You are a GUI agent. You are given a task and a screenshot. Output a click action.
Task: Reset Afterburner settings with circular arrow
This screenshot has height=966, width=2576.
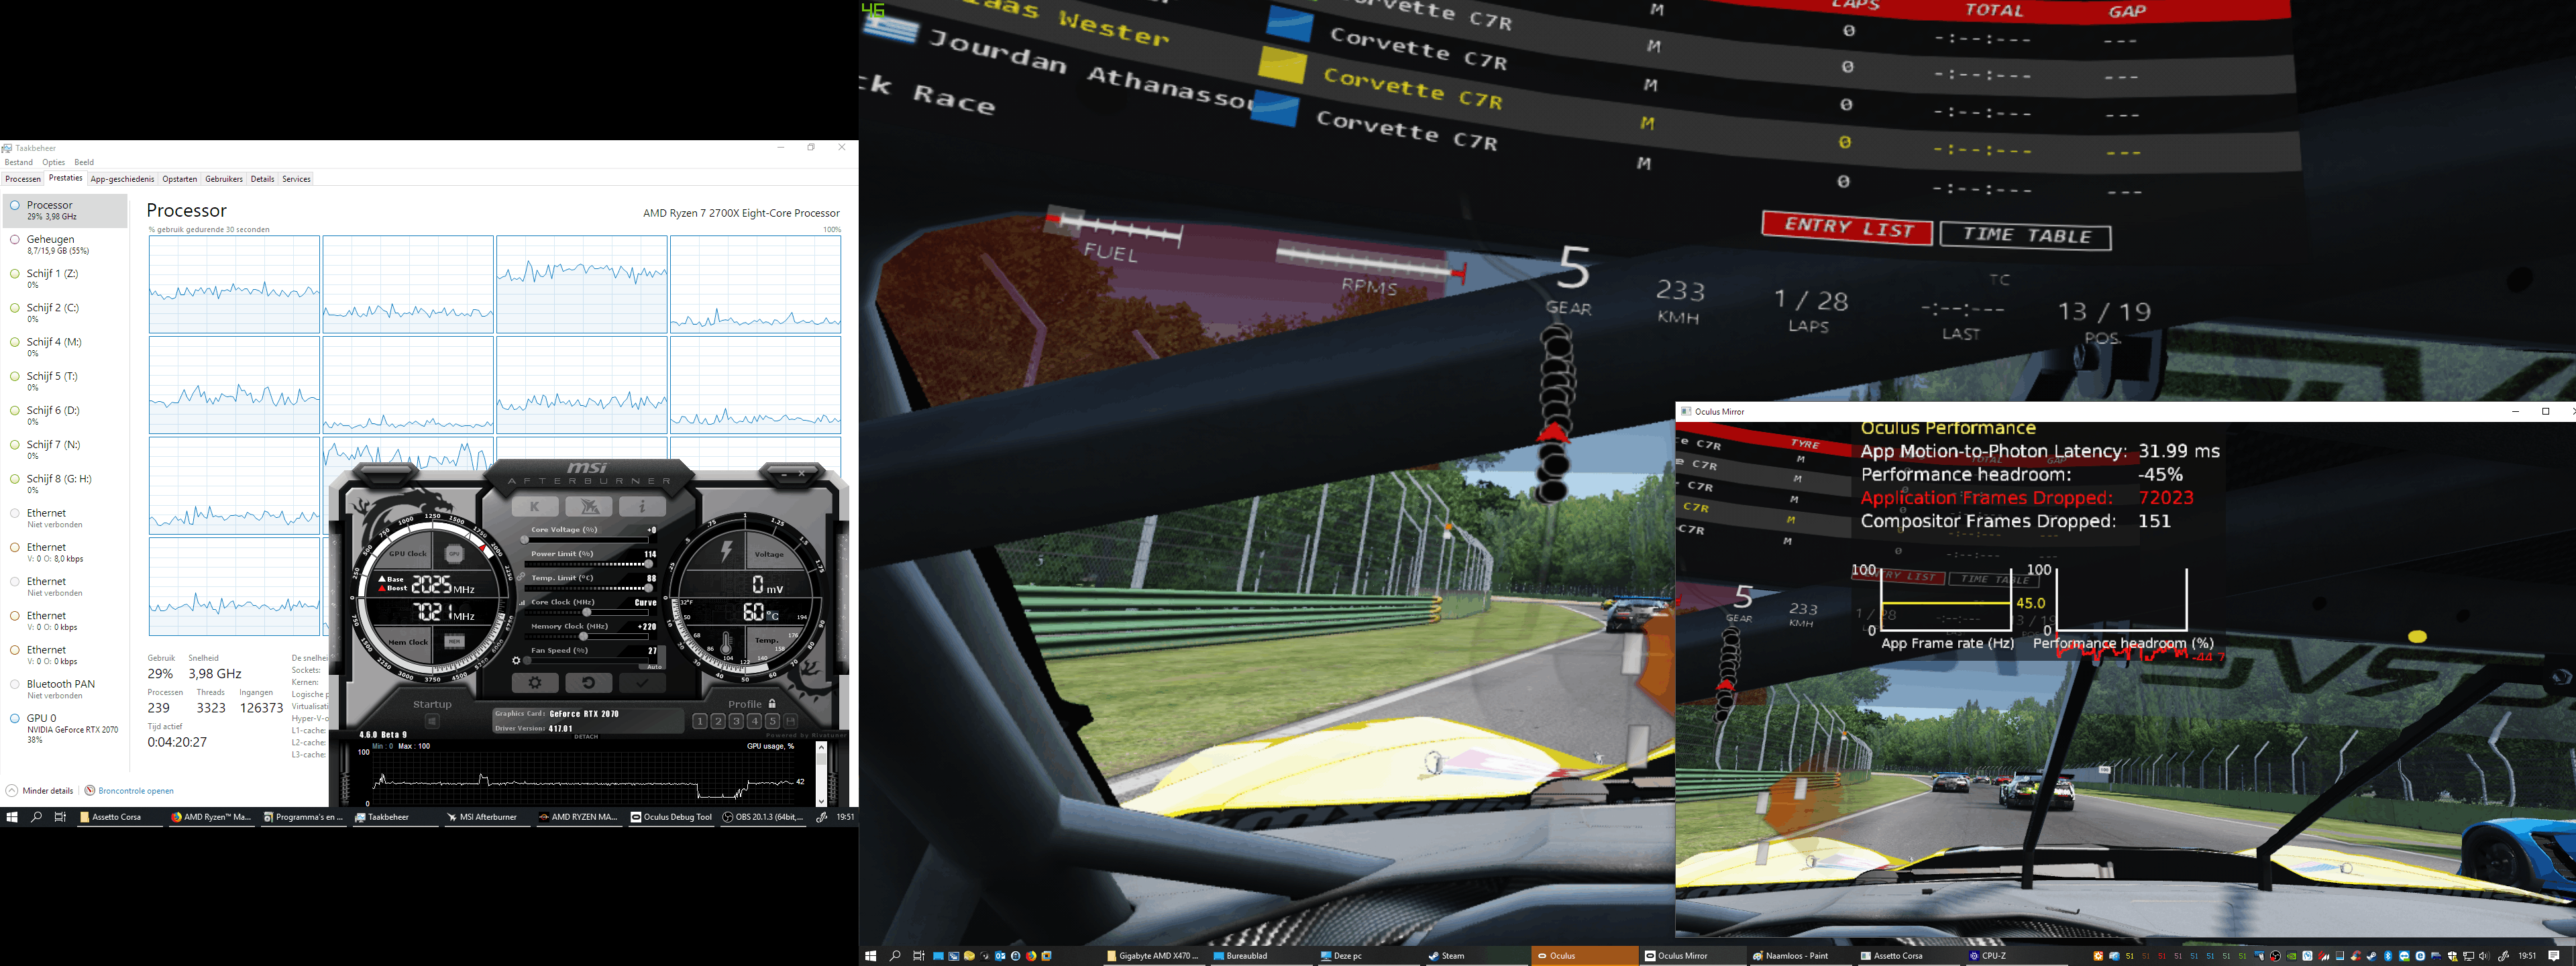(589, 683)
